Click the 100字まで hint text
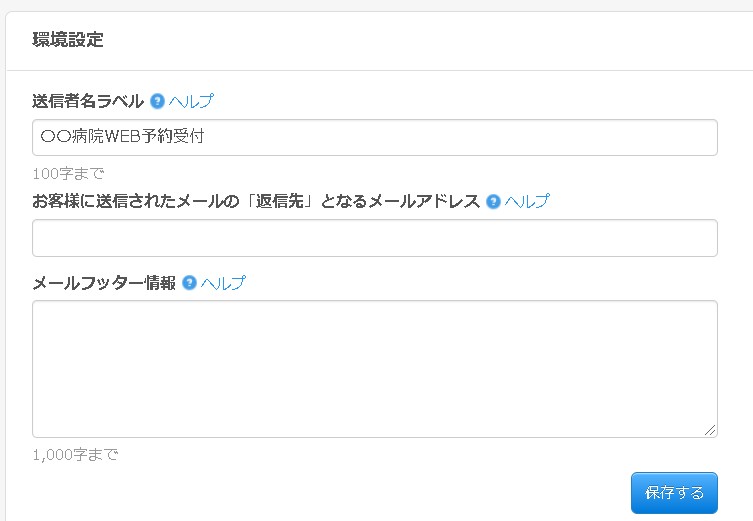753x521 pixels. [x=68, y=173]
